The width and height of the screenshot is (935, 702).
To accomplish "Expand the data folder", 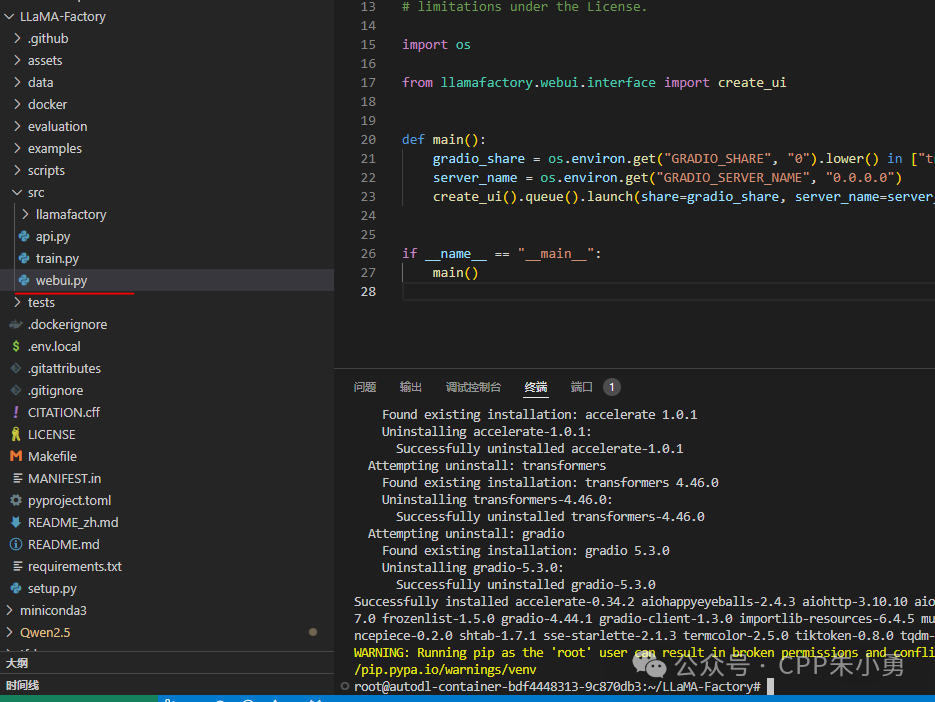I will coord(17,82).
